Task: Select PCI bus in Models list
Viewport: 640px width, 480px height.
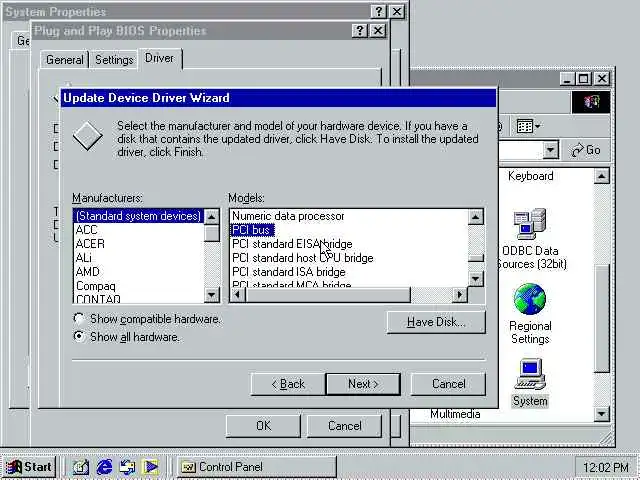Action: coord(251,230)
